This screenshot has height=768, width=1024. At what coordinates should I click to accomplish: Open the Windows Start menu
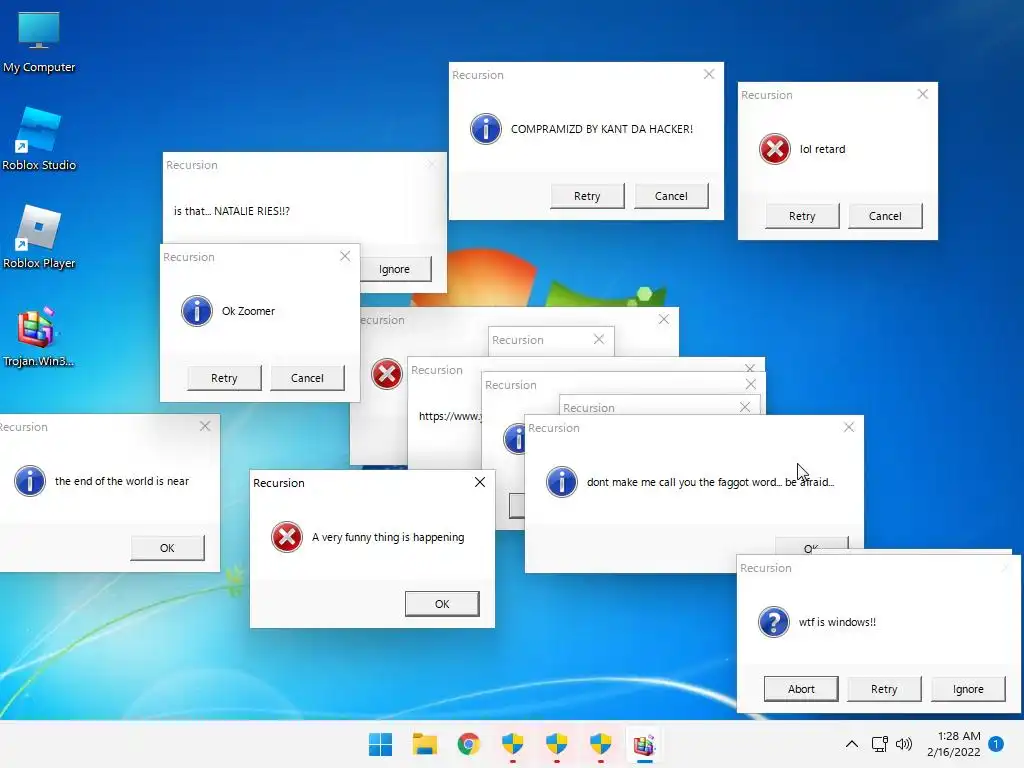[381, 744]
